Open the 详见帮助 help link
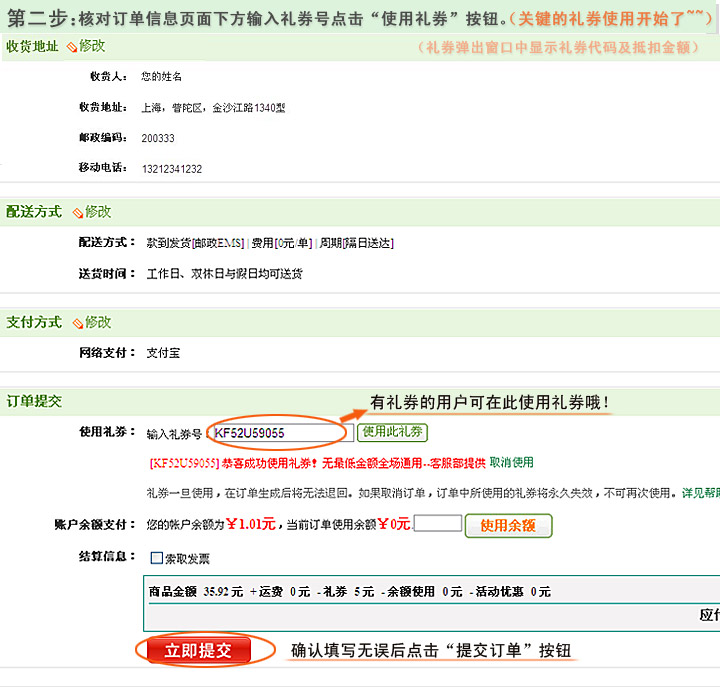The image size is (720, 687). [700, 493]
